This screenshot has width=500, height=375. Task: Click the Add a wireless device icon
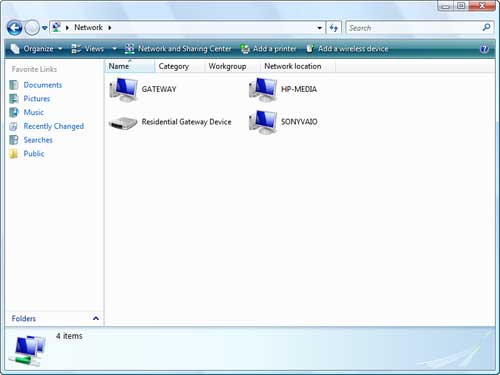tap(310, 49)
